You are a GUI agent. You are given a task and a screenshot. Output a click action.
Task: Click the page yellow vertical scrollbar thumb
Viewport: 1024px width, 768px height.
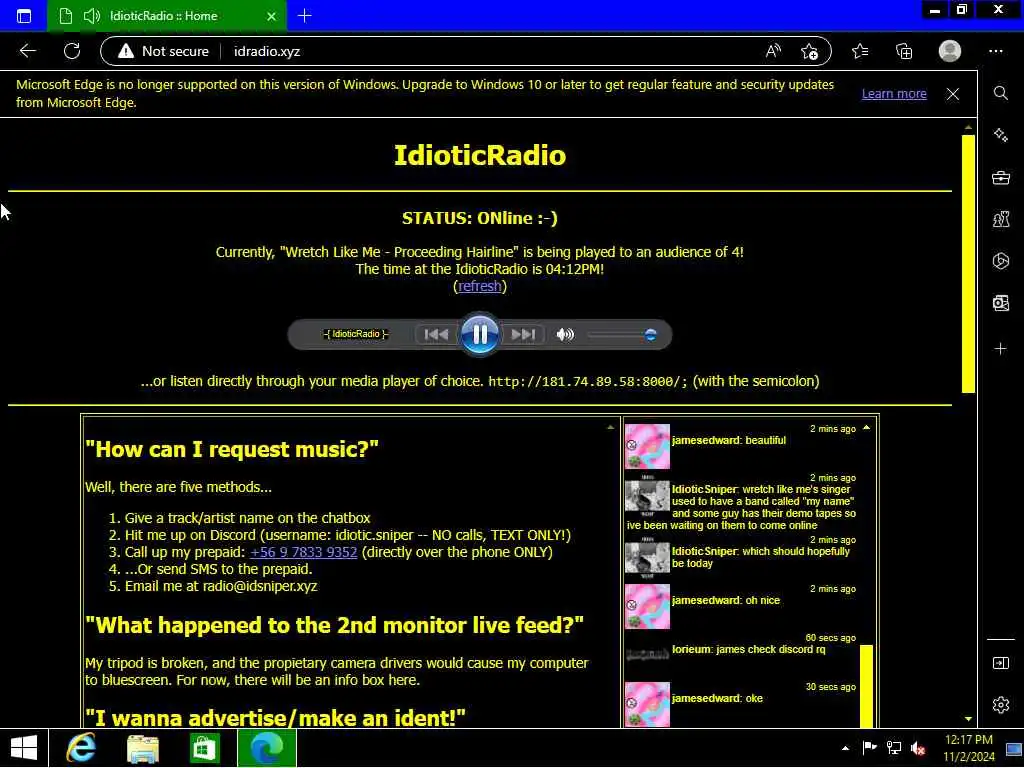[968, 263]
